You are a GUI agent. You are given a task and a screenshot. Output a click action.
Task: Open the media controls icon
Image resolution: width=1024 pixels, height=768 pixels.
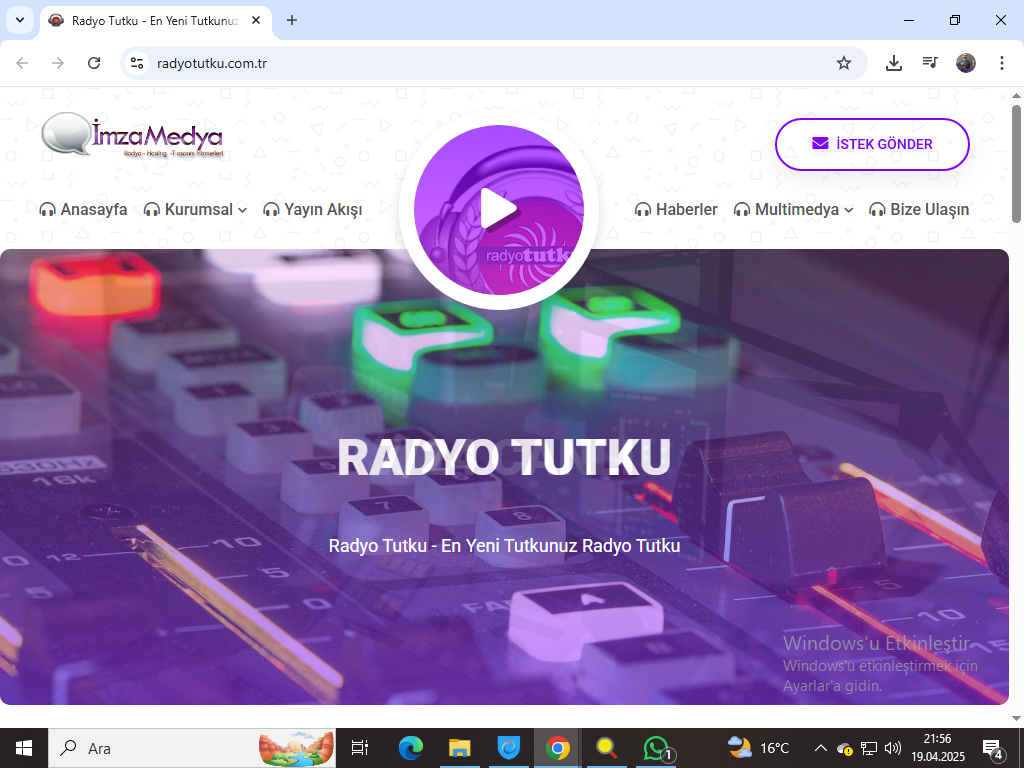click(x=930, y=63)
